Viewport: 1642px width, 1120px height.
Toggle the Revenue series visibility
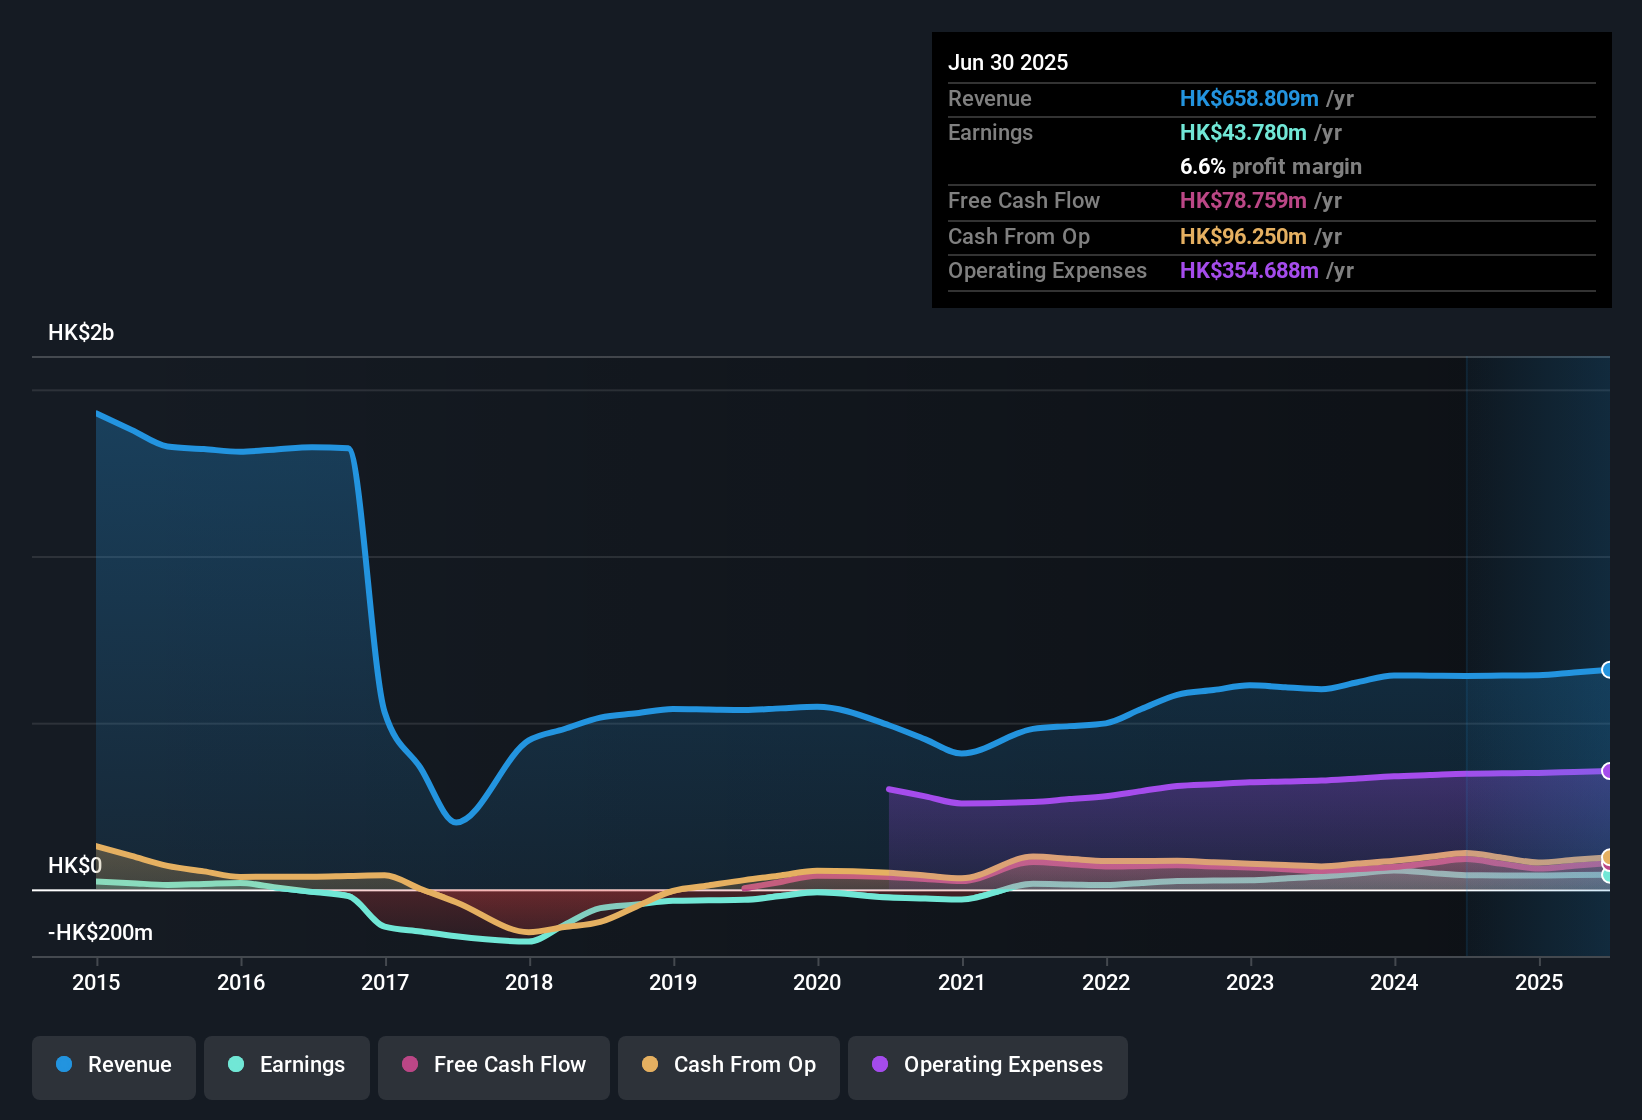pyautogui.click(x=113, y=1065)
